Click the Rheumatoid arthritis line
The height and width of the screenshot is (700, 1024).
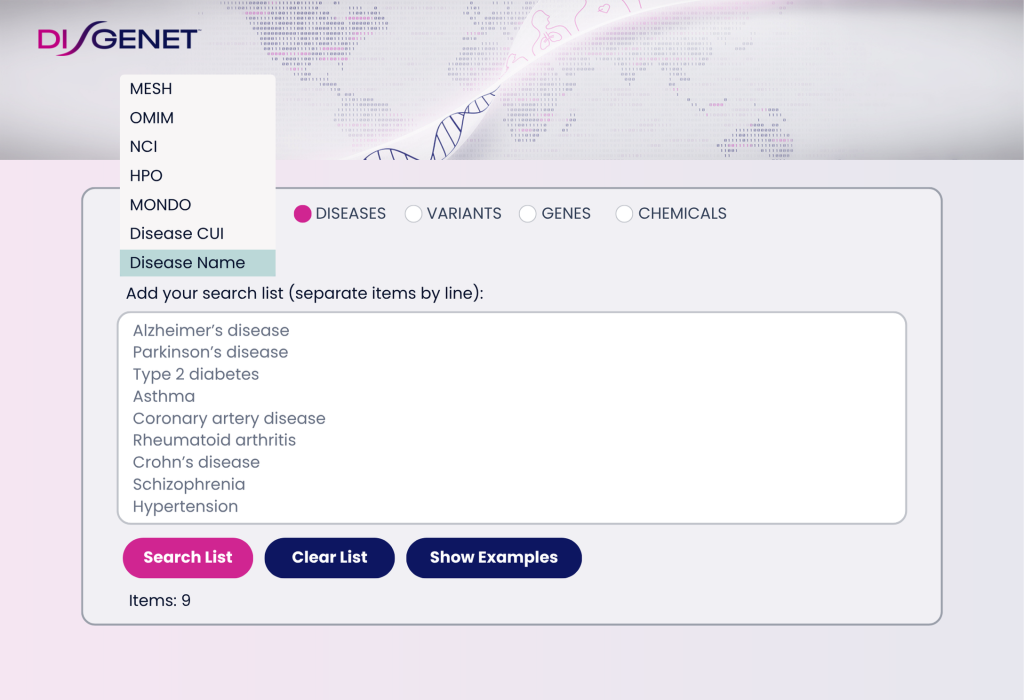coord(214,440)
